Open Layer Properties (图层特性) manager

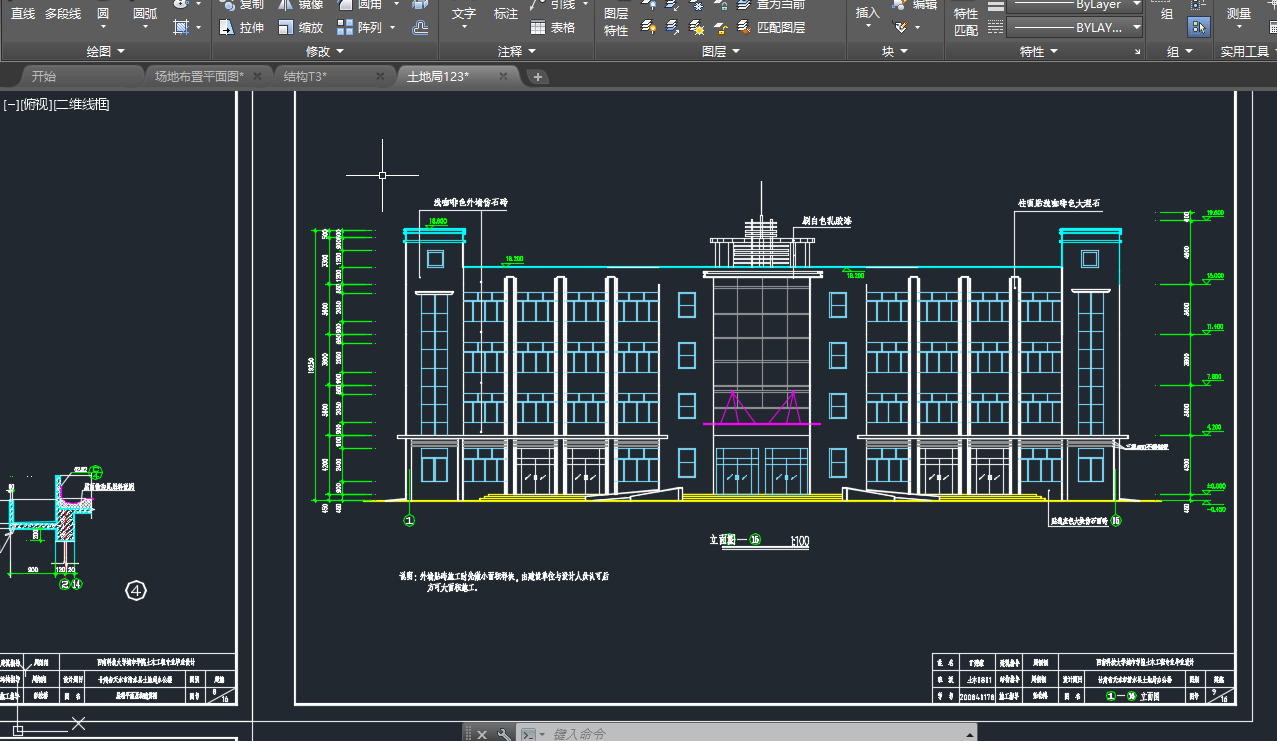(616, 22)
